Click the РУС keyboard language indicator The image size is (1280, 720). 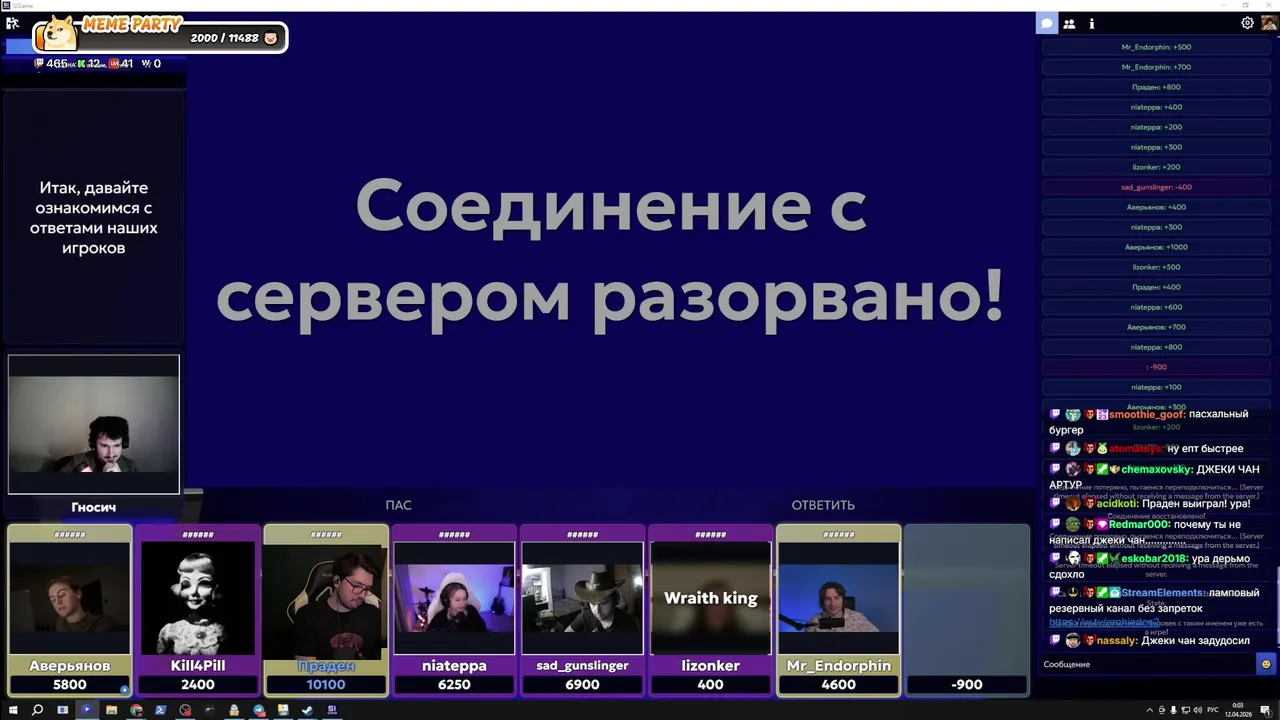(1213, 710)
